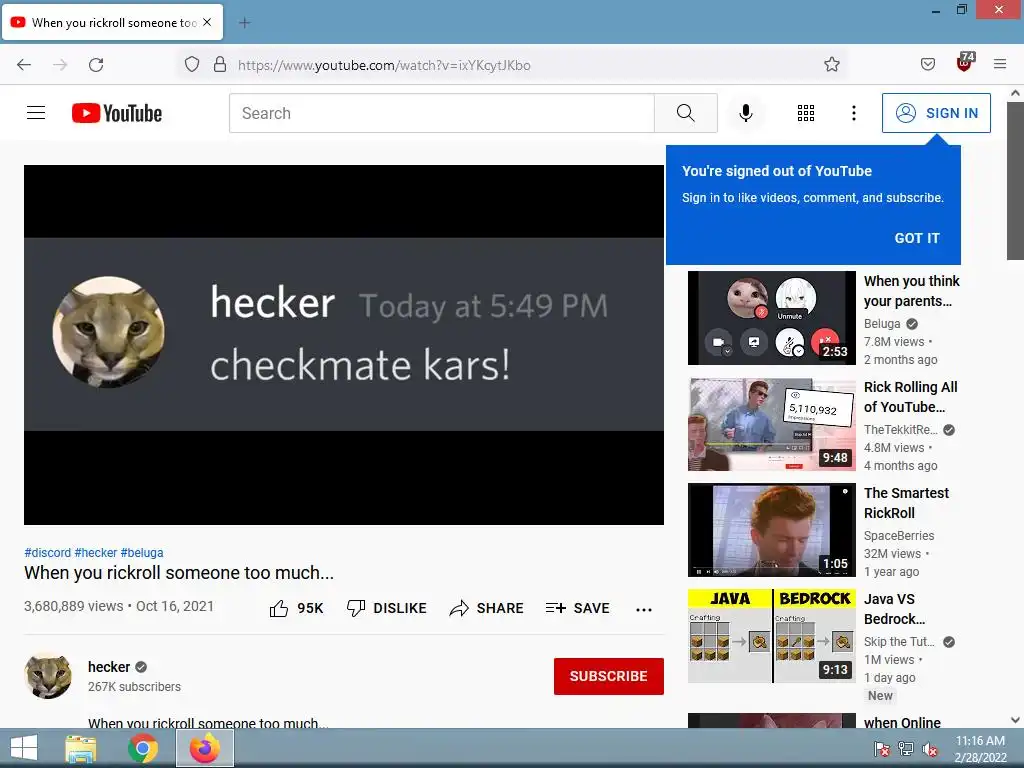Screen dimensions: 1024x768
Task: Click the #hecker hashtag
Action: (x=96, y=552)
